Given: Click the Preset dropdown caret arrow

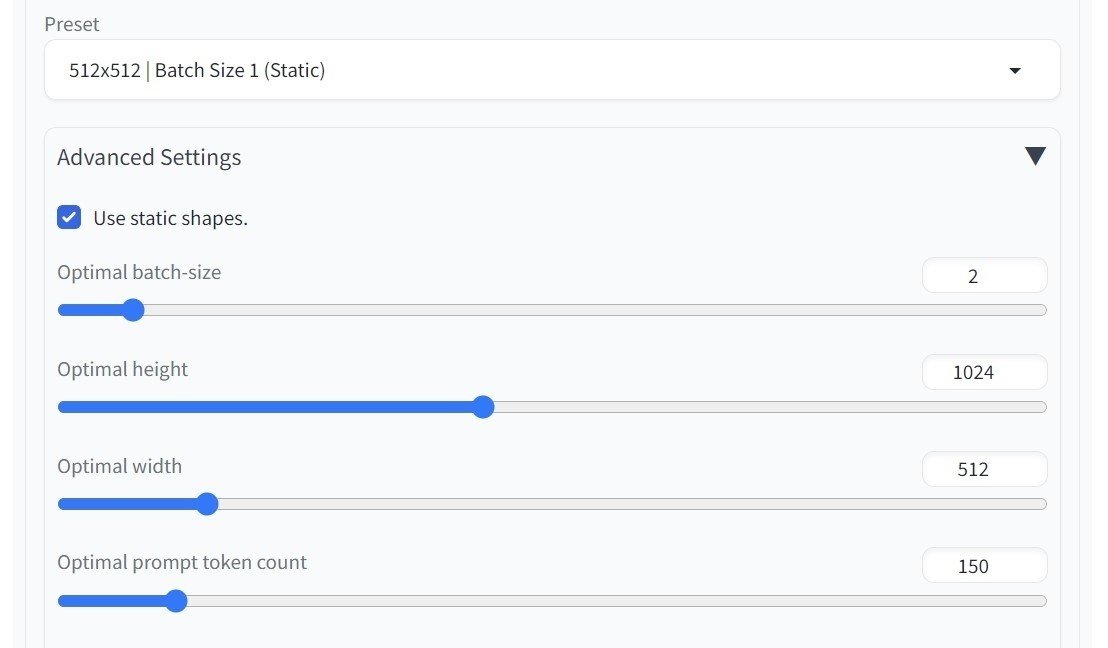Looking at the screenshot, I should 1015,71.
